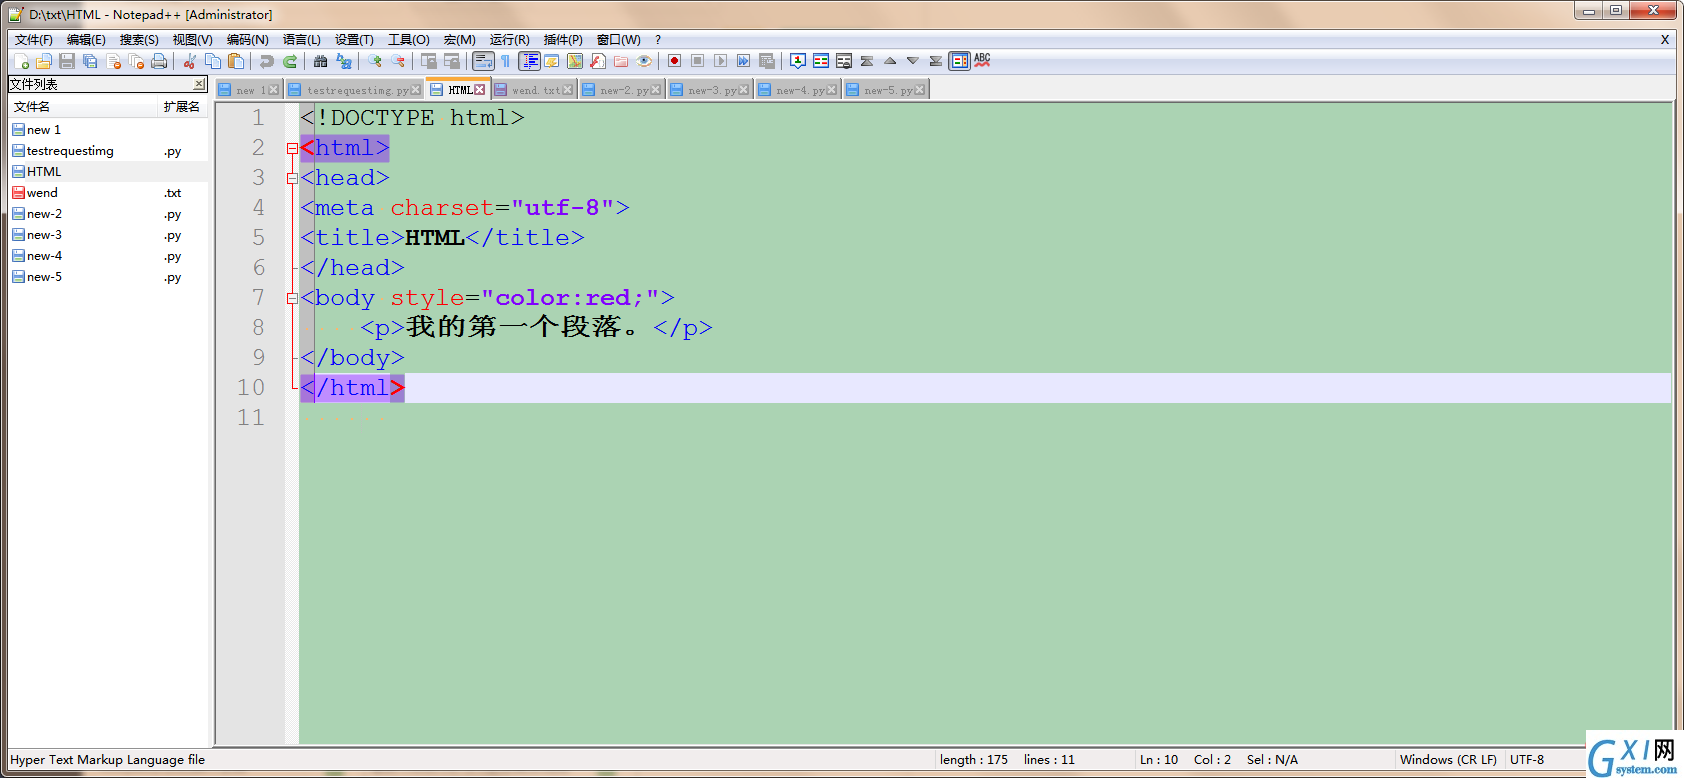Viewport: 1684px width, 778px height.
Task: Toggle the file list panel toolbar button
Action: 959,61
